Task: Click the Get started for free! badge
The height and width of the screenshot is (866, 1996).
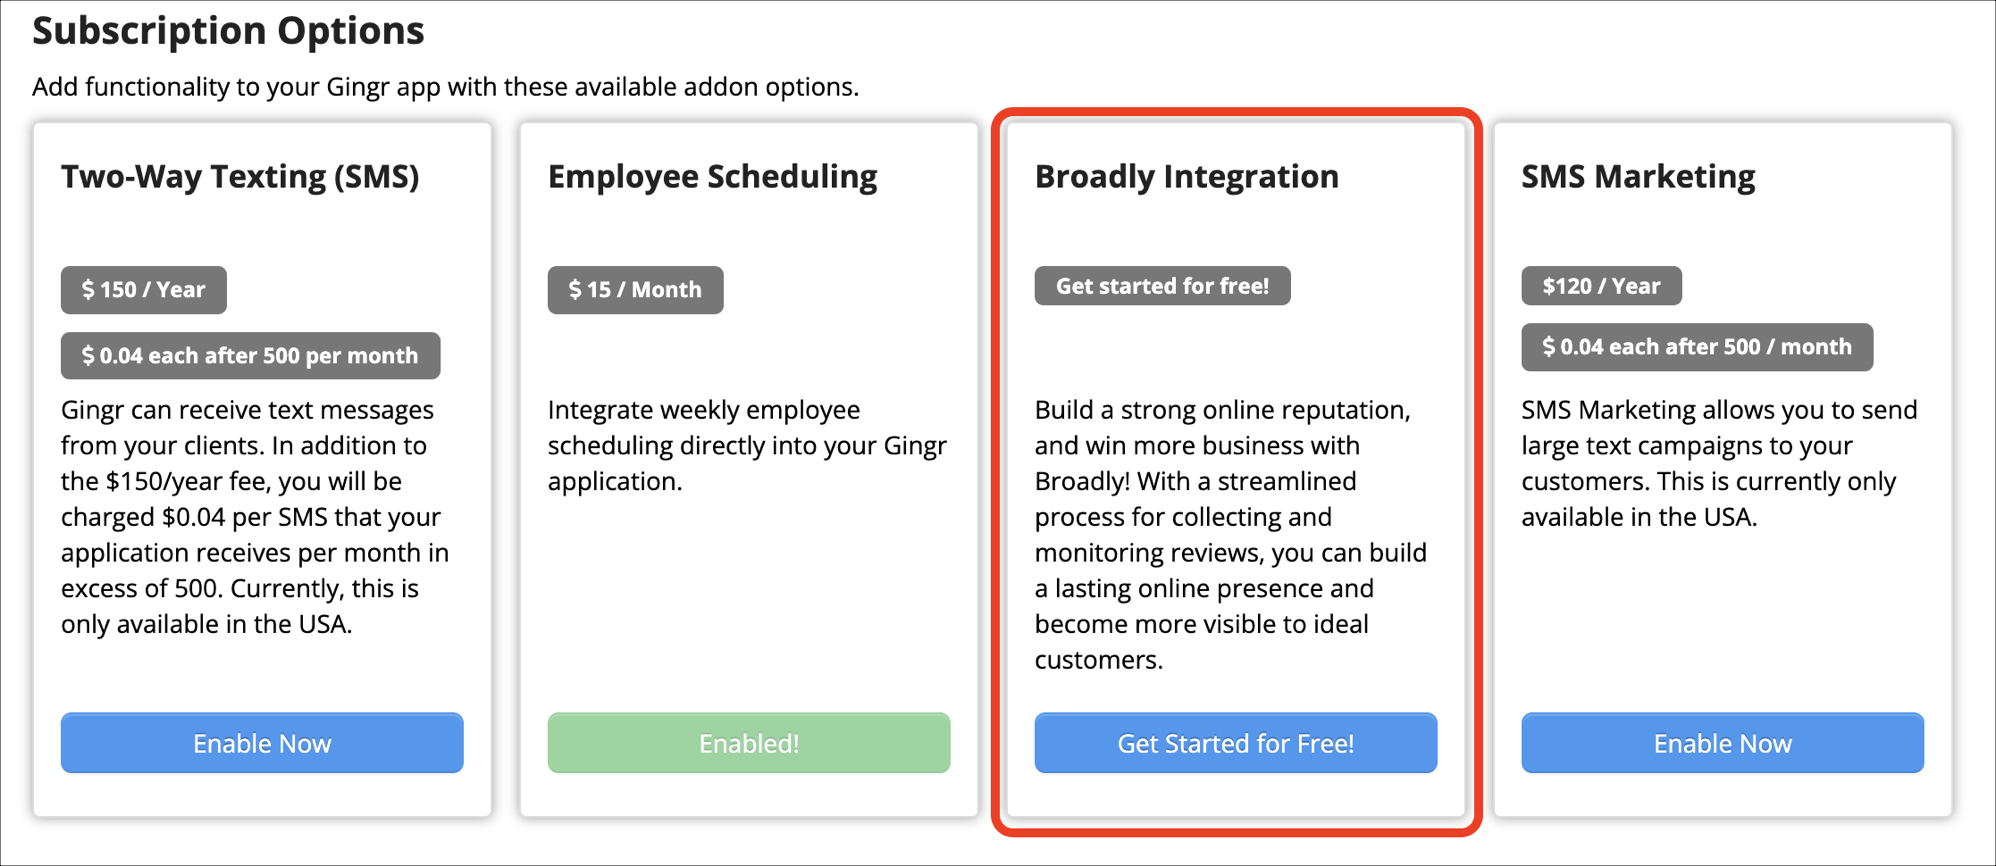Action: click(1162, 286)
